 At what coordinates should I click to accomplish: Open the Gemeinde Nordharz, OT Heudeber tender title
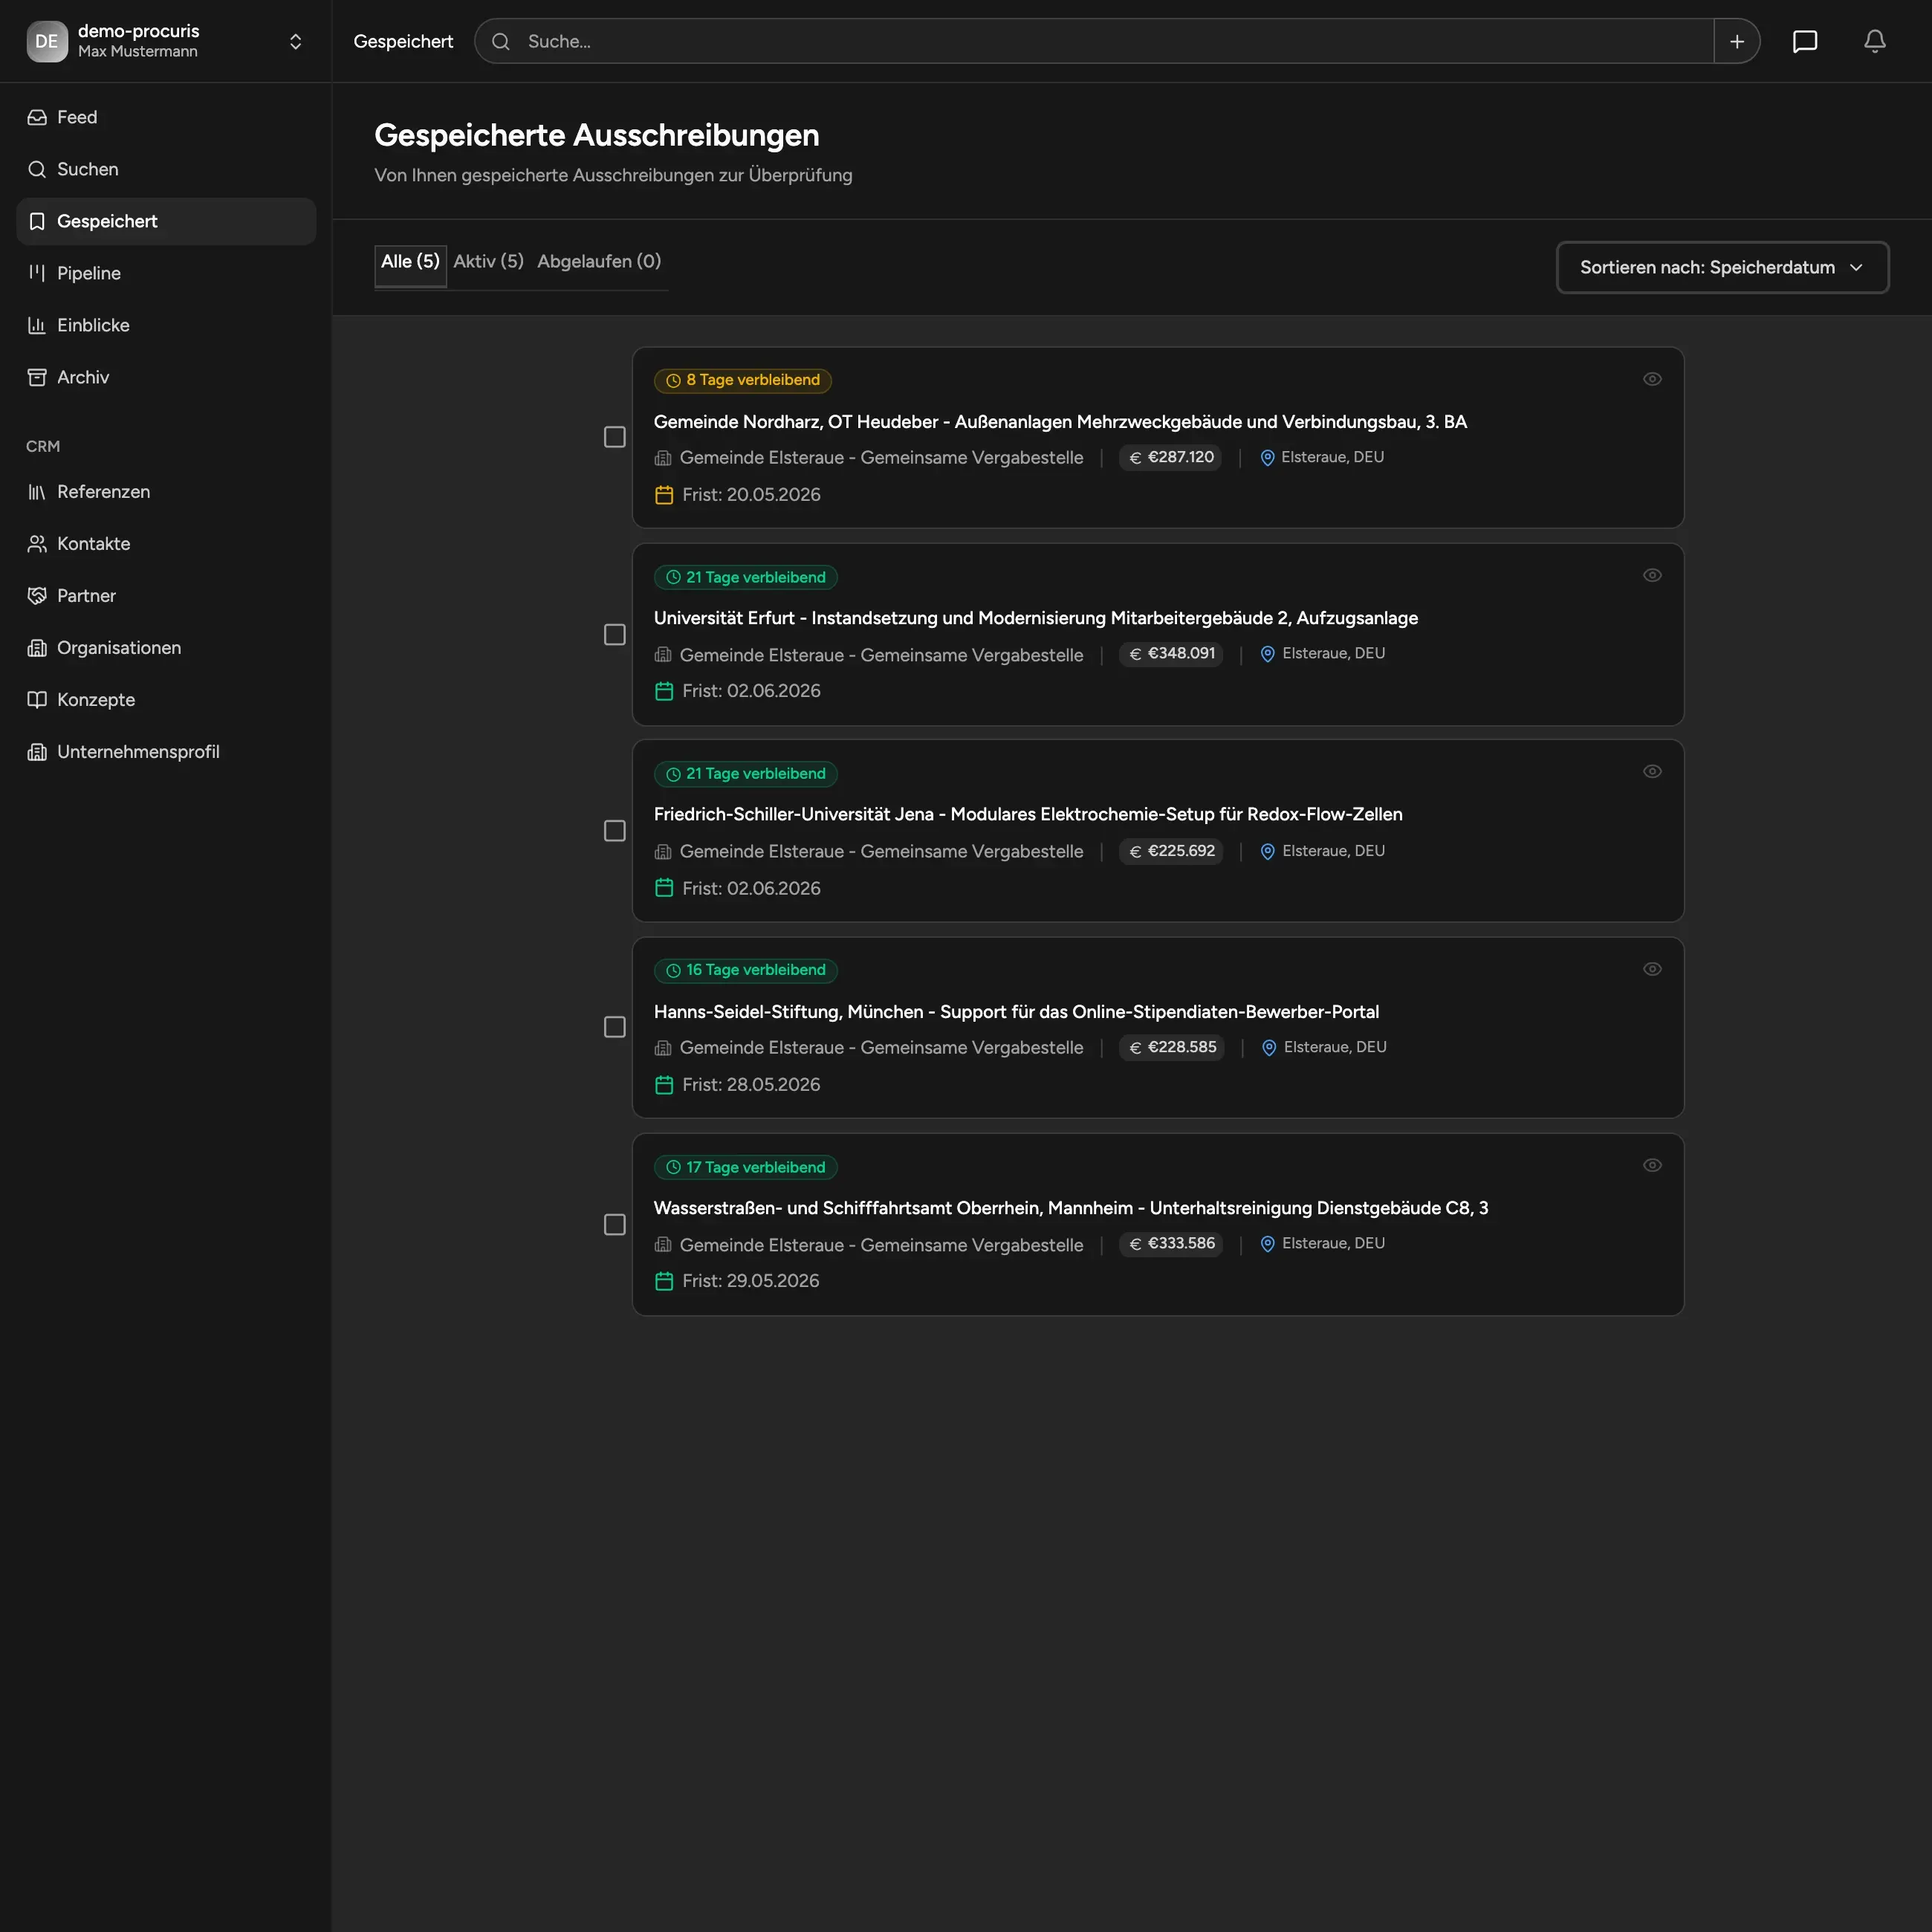(1060, 422)
